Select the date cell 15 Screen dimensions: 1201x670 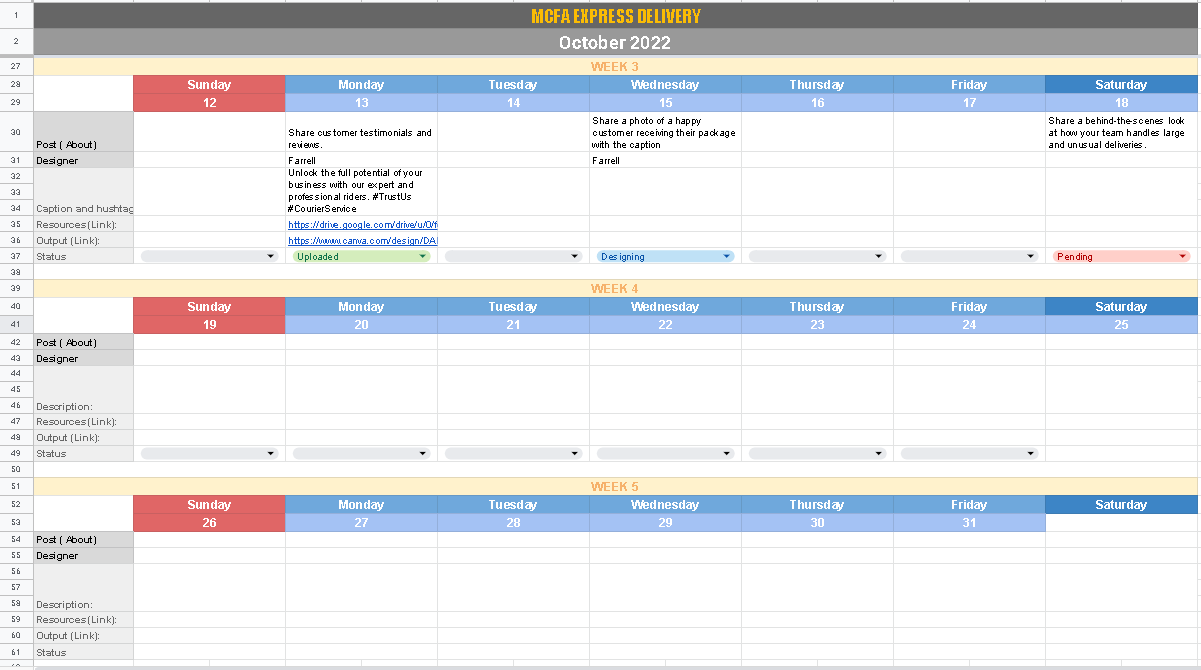665,103
